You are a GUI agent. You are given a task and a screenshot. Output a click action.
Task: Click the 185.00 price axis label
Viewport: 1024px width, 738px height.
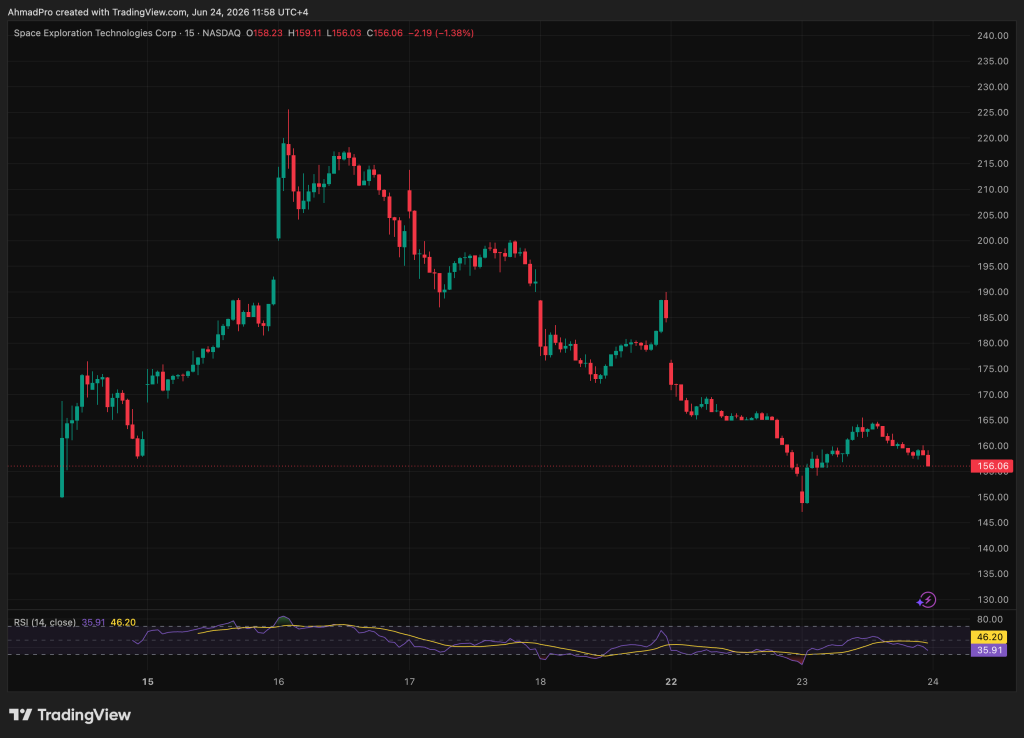(x=993, y=317)
